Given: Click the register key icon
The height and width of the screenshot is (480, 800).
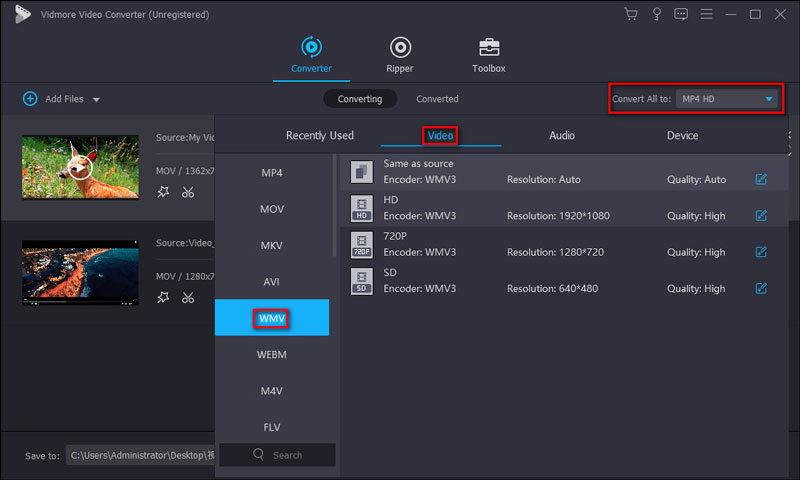Looking at the screenshot, I should click(x=657, y=14).
